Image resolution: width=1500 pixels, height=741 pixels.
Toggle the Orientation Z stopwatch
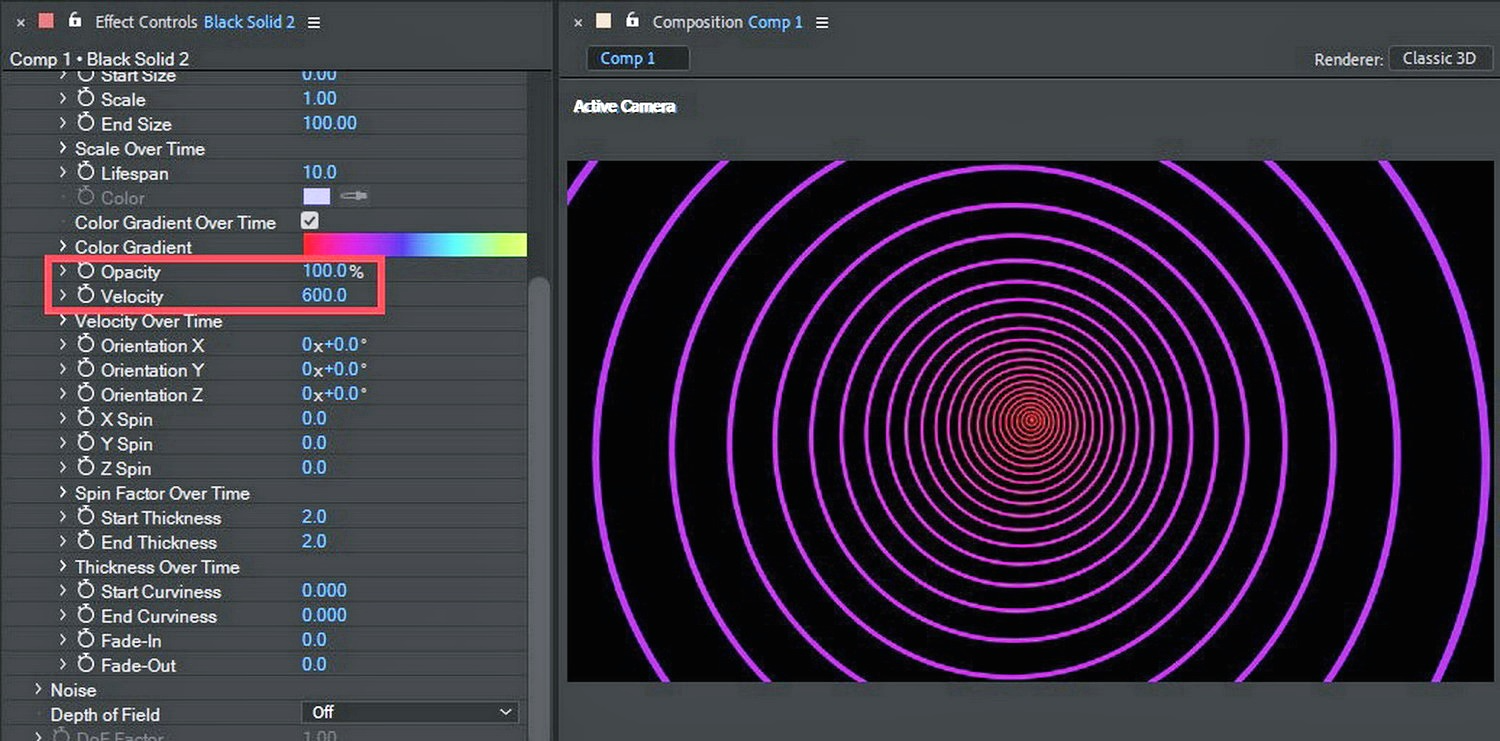86,394
